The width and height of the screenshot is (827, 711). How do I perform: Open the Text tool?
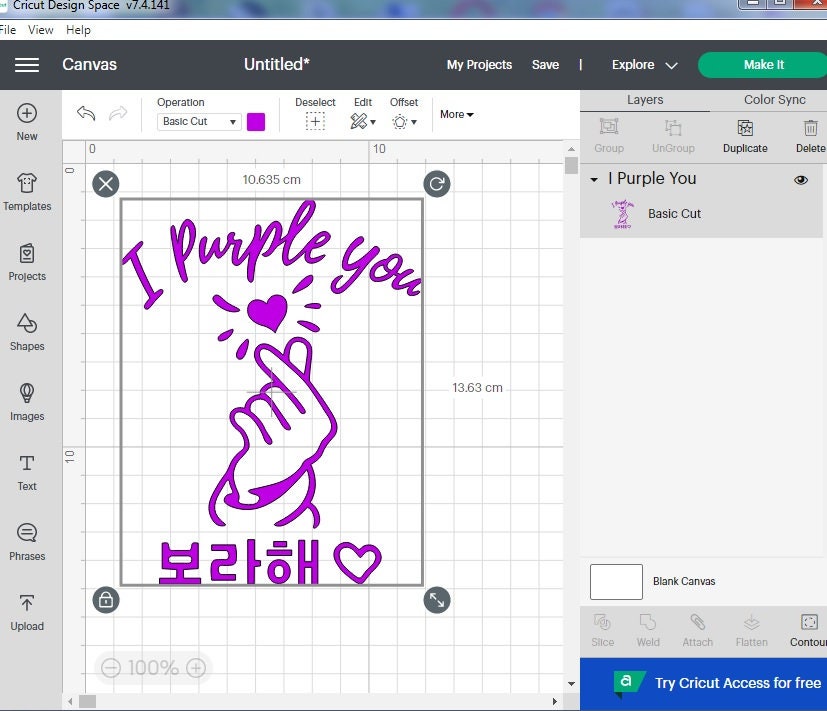27,471
